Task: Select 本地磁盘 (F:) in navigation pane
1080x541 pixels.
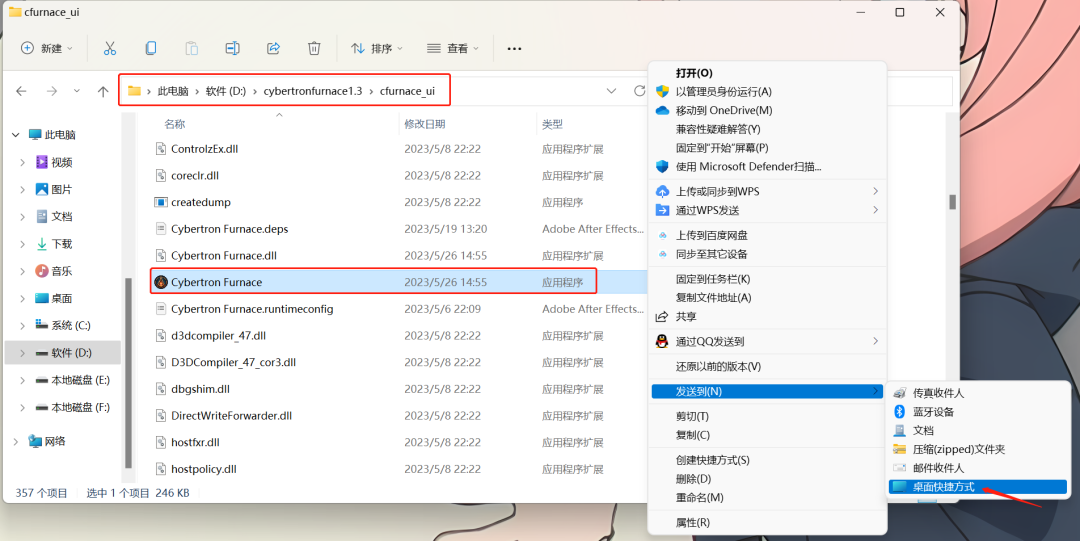Action: point(81,407)
